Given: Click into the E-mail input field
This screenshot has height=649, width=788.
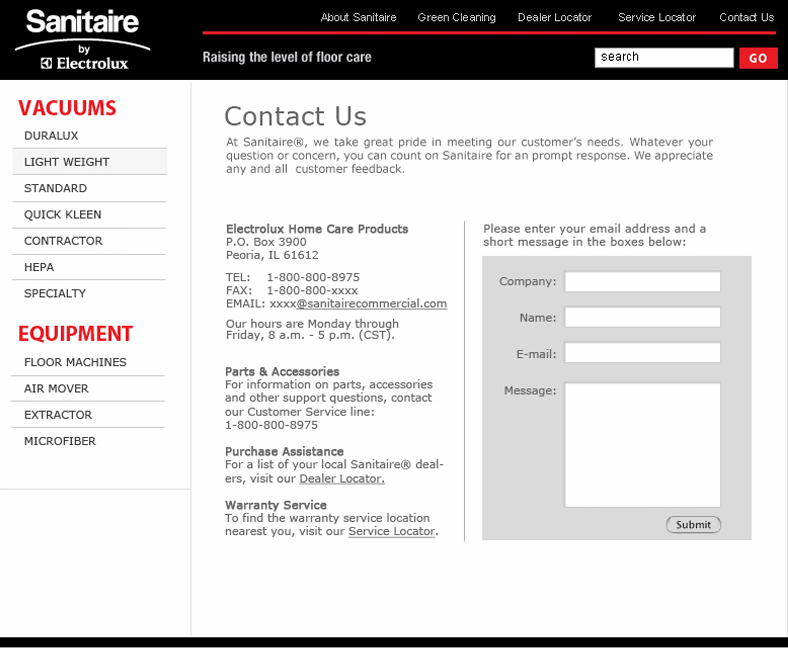Looking at the screenshot, I should [x=642, y=353].
